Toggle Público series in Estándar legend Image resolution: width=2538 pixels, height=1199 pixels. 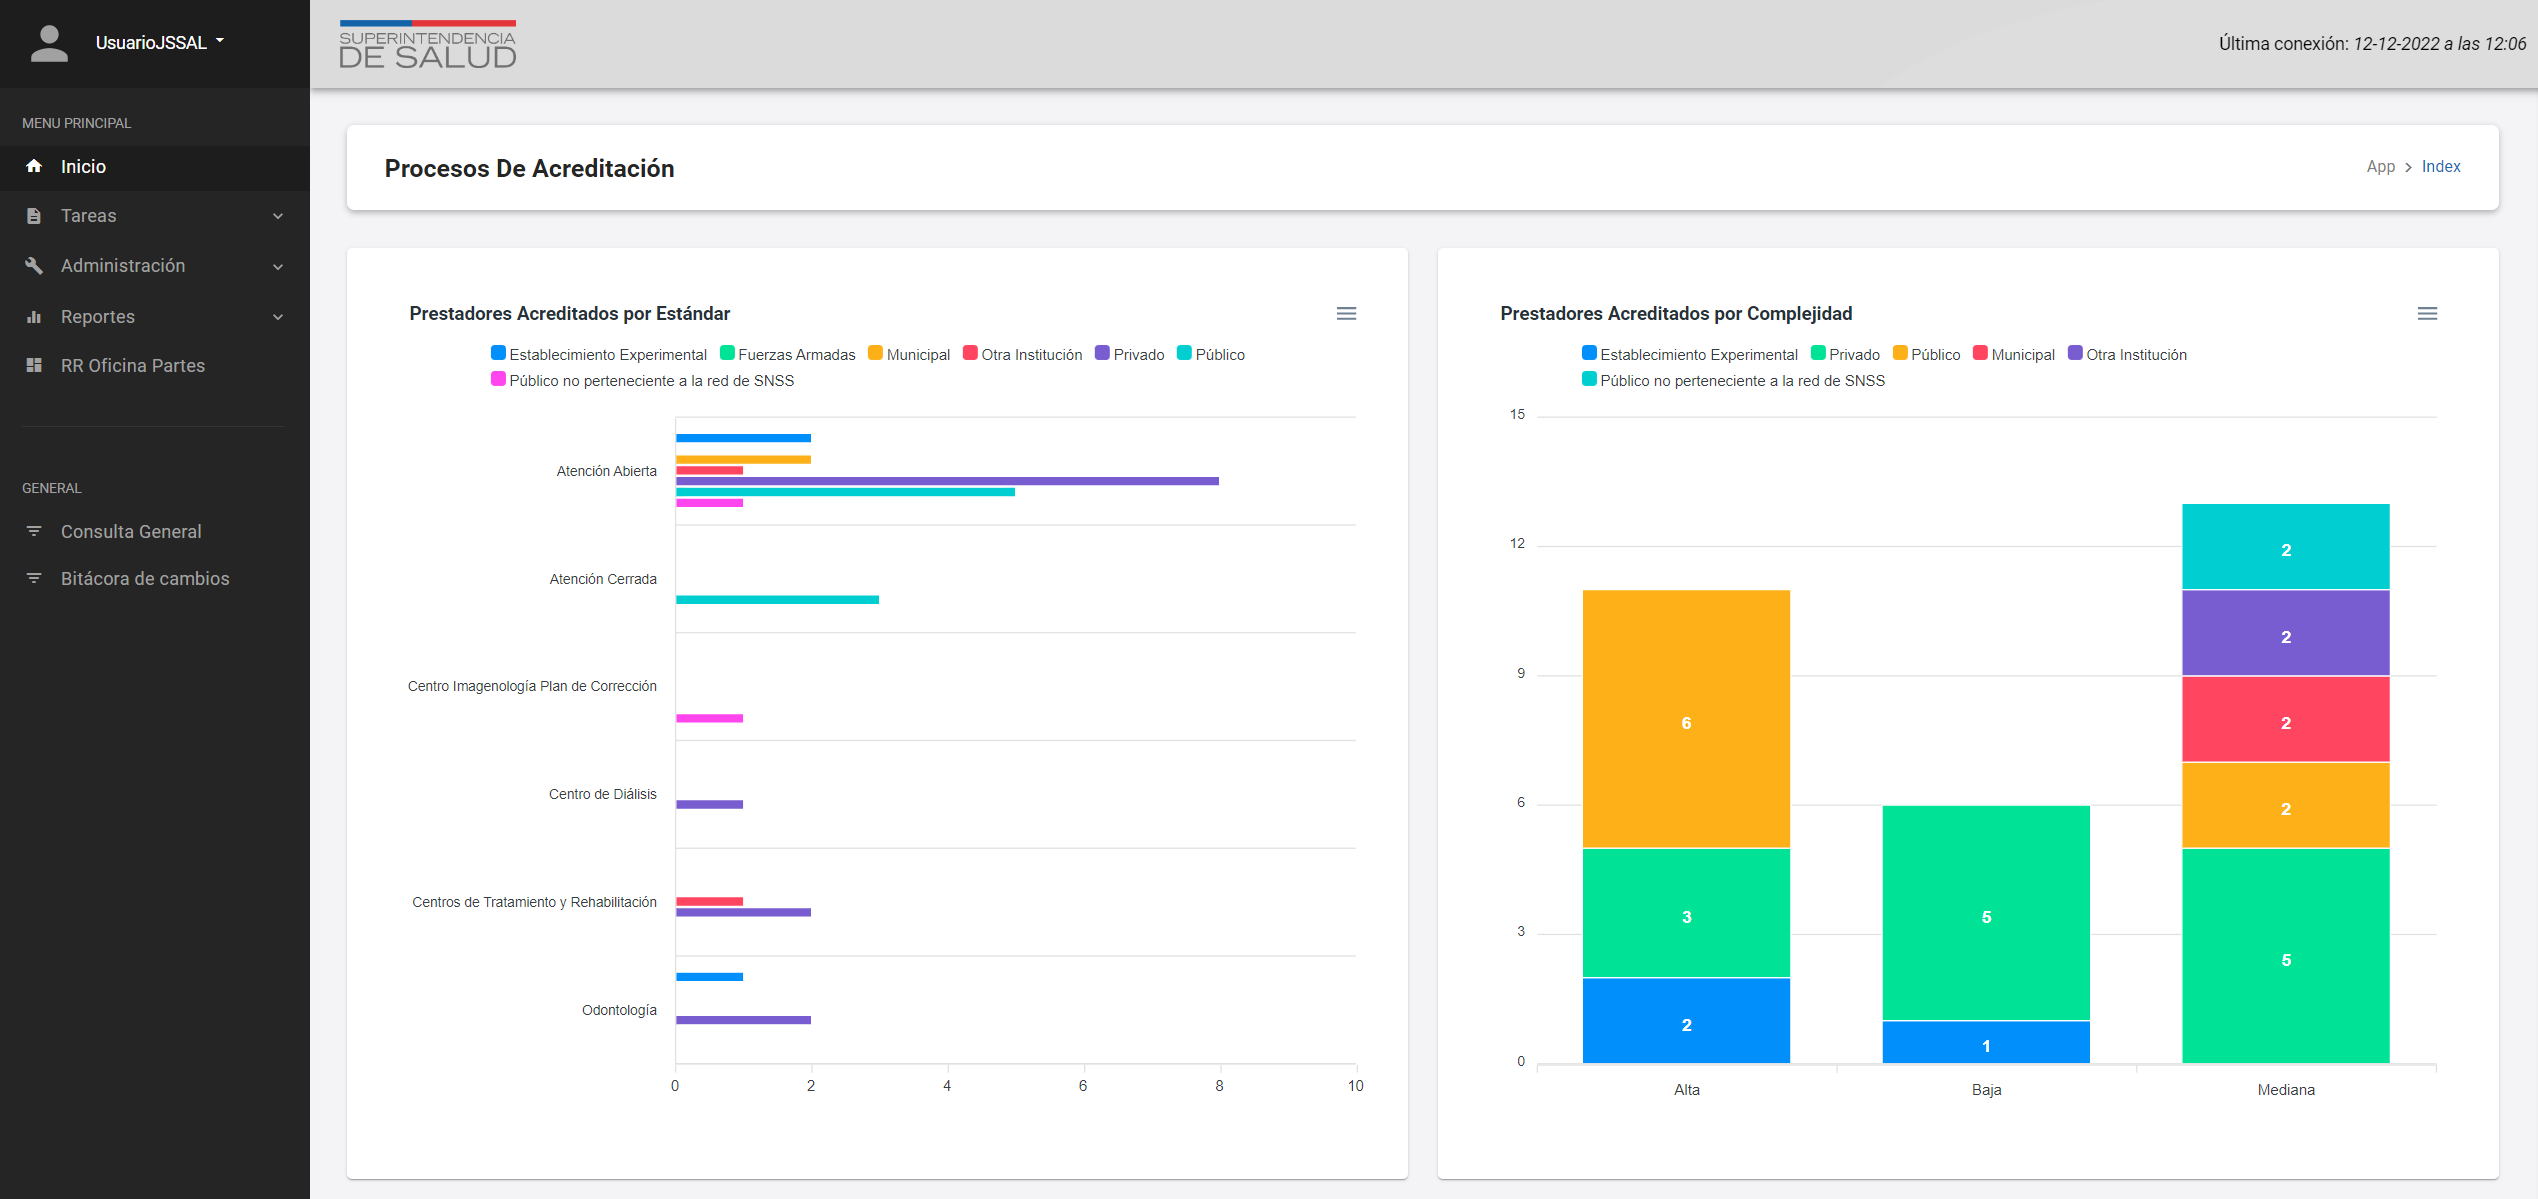coord(1211,354)
